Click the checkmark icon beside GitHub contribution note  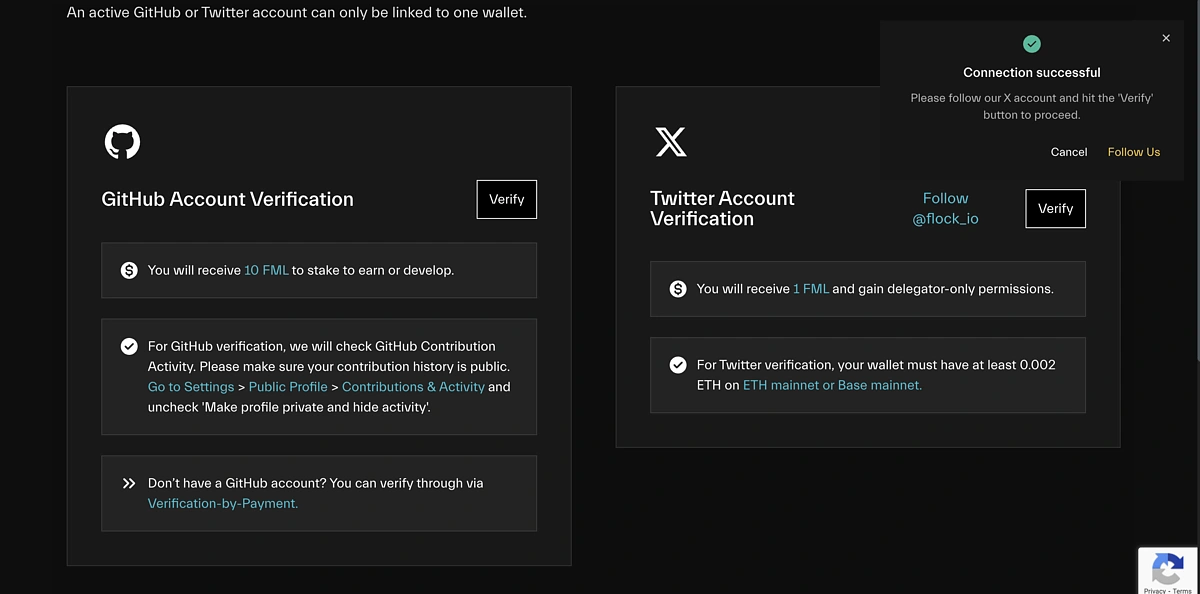129,347
